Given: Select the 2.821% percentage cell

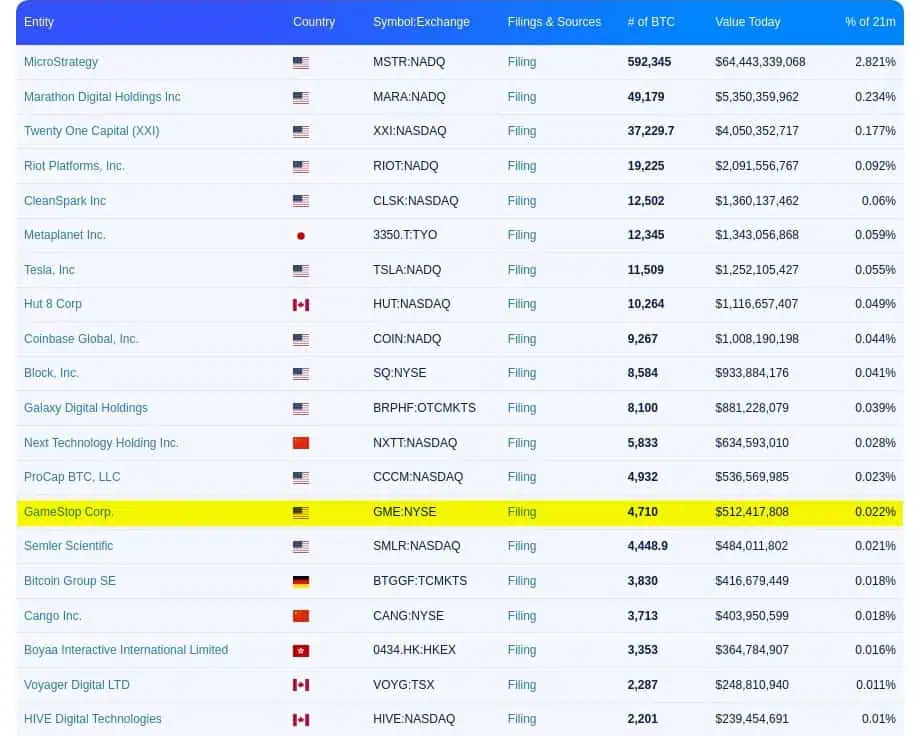Looking at the screenshot, I should coord(875,62).
